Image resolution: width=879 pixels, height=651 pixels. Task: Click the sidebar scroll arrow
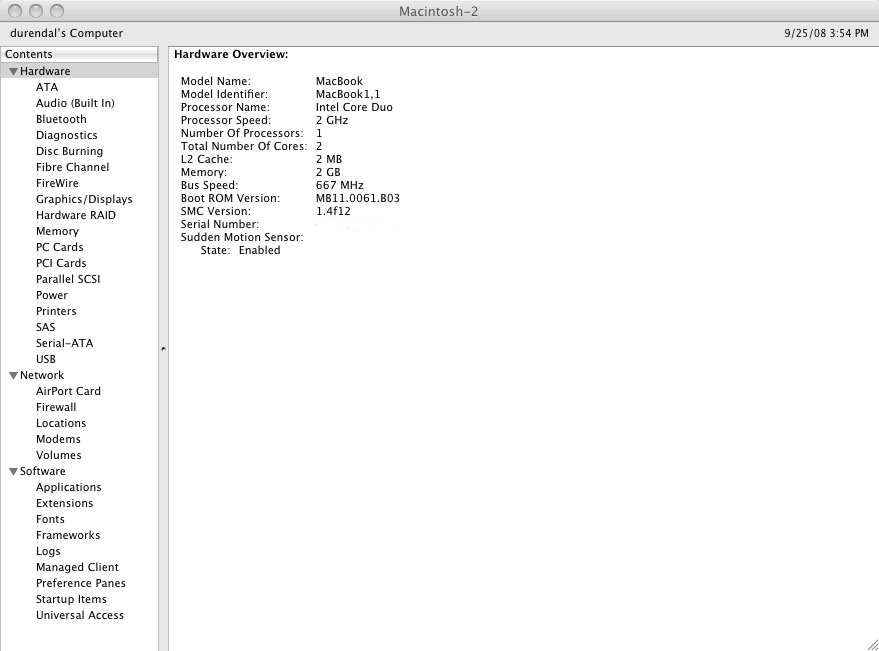coord(162,348)
